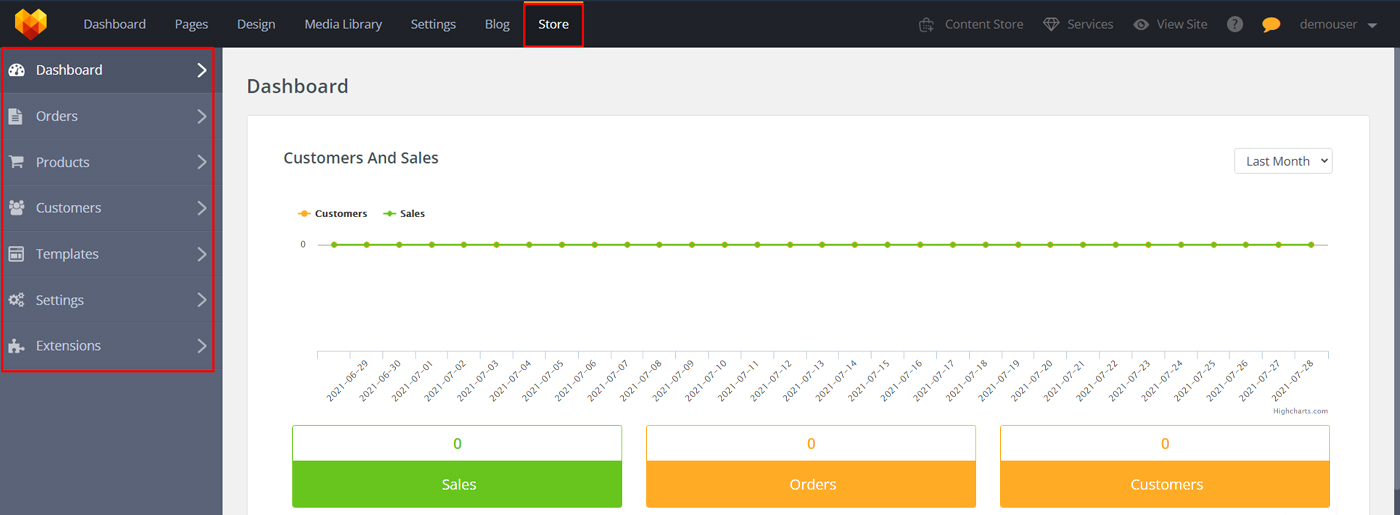Click the orange Orders stat tile
The height and width of the screenshot is (515, 1400).
point(811,484)
